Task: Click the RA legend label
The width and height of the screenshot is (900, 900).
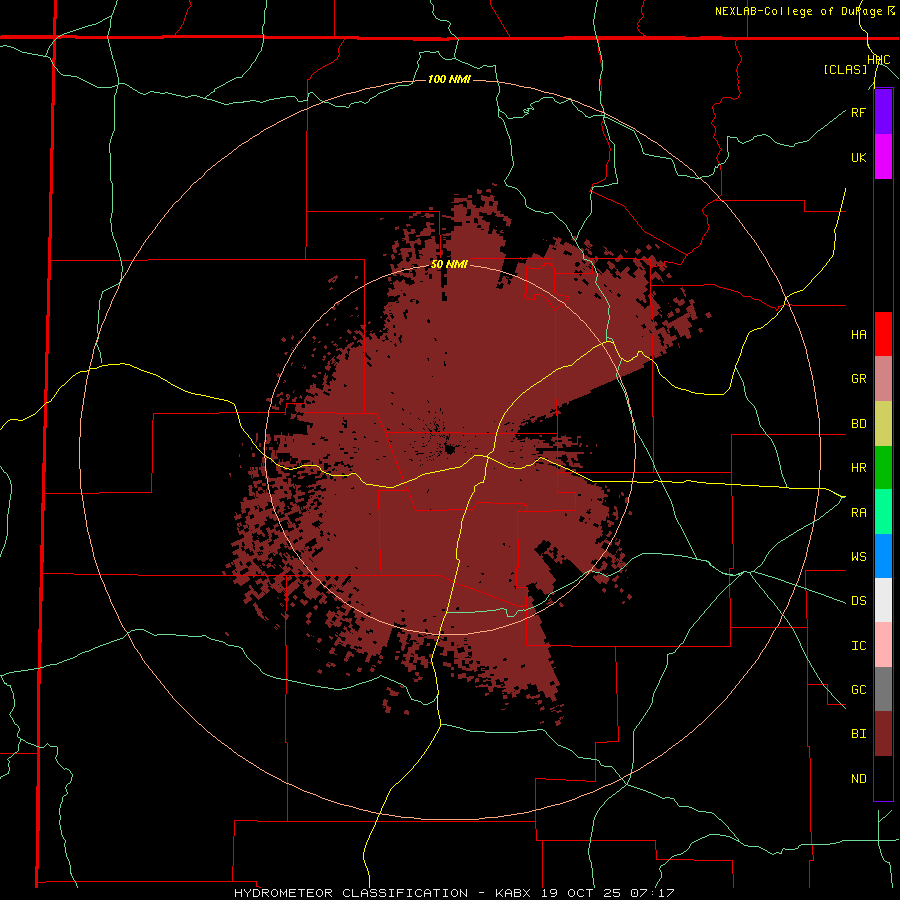Action: click(858, 513)
